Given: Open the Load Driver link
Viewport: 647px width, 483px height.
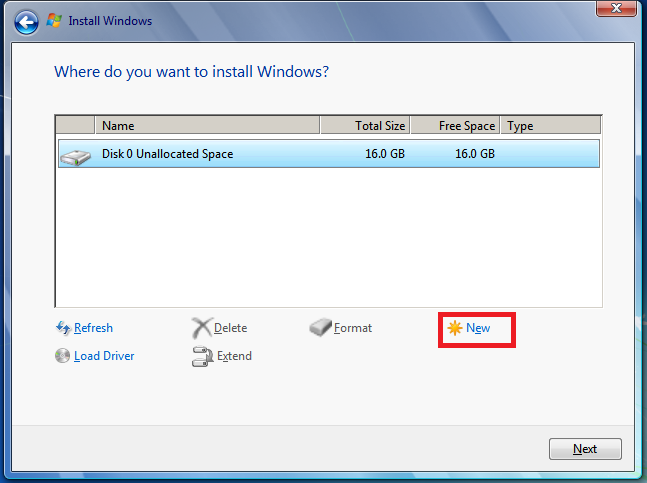Looking at the screenshot, I should pyautogui.click(x=104, y=356).
